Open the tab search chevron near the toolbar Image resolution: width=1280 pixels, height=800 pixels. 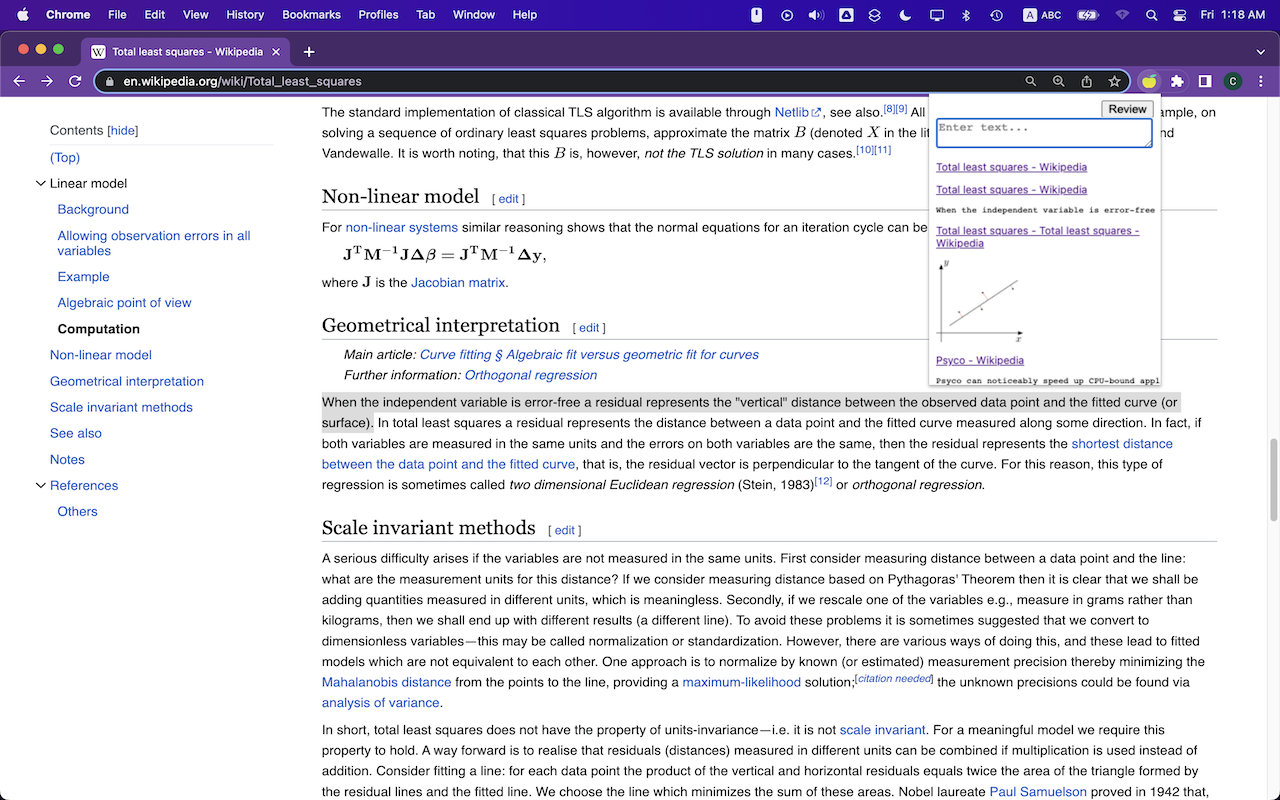tap(1259, 51)
